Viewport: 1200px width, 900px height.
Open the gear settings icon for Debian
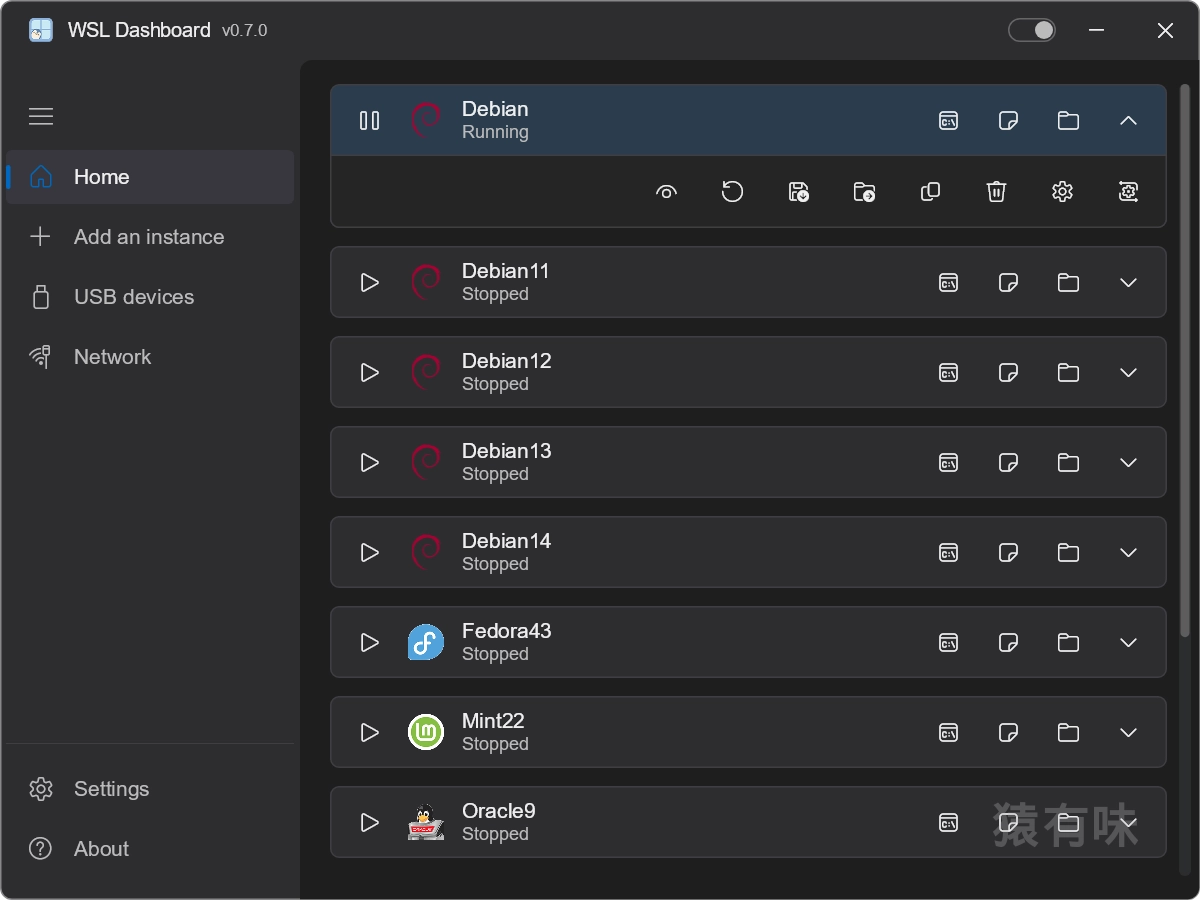tap(1062, 191)
